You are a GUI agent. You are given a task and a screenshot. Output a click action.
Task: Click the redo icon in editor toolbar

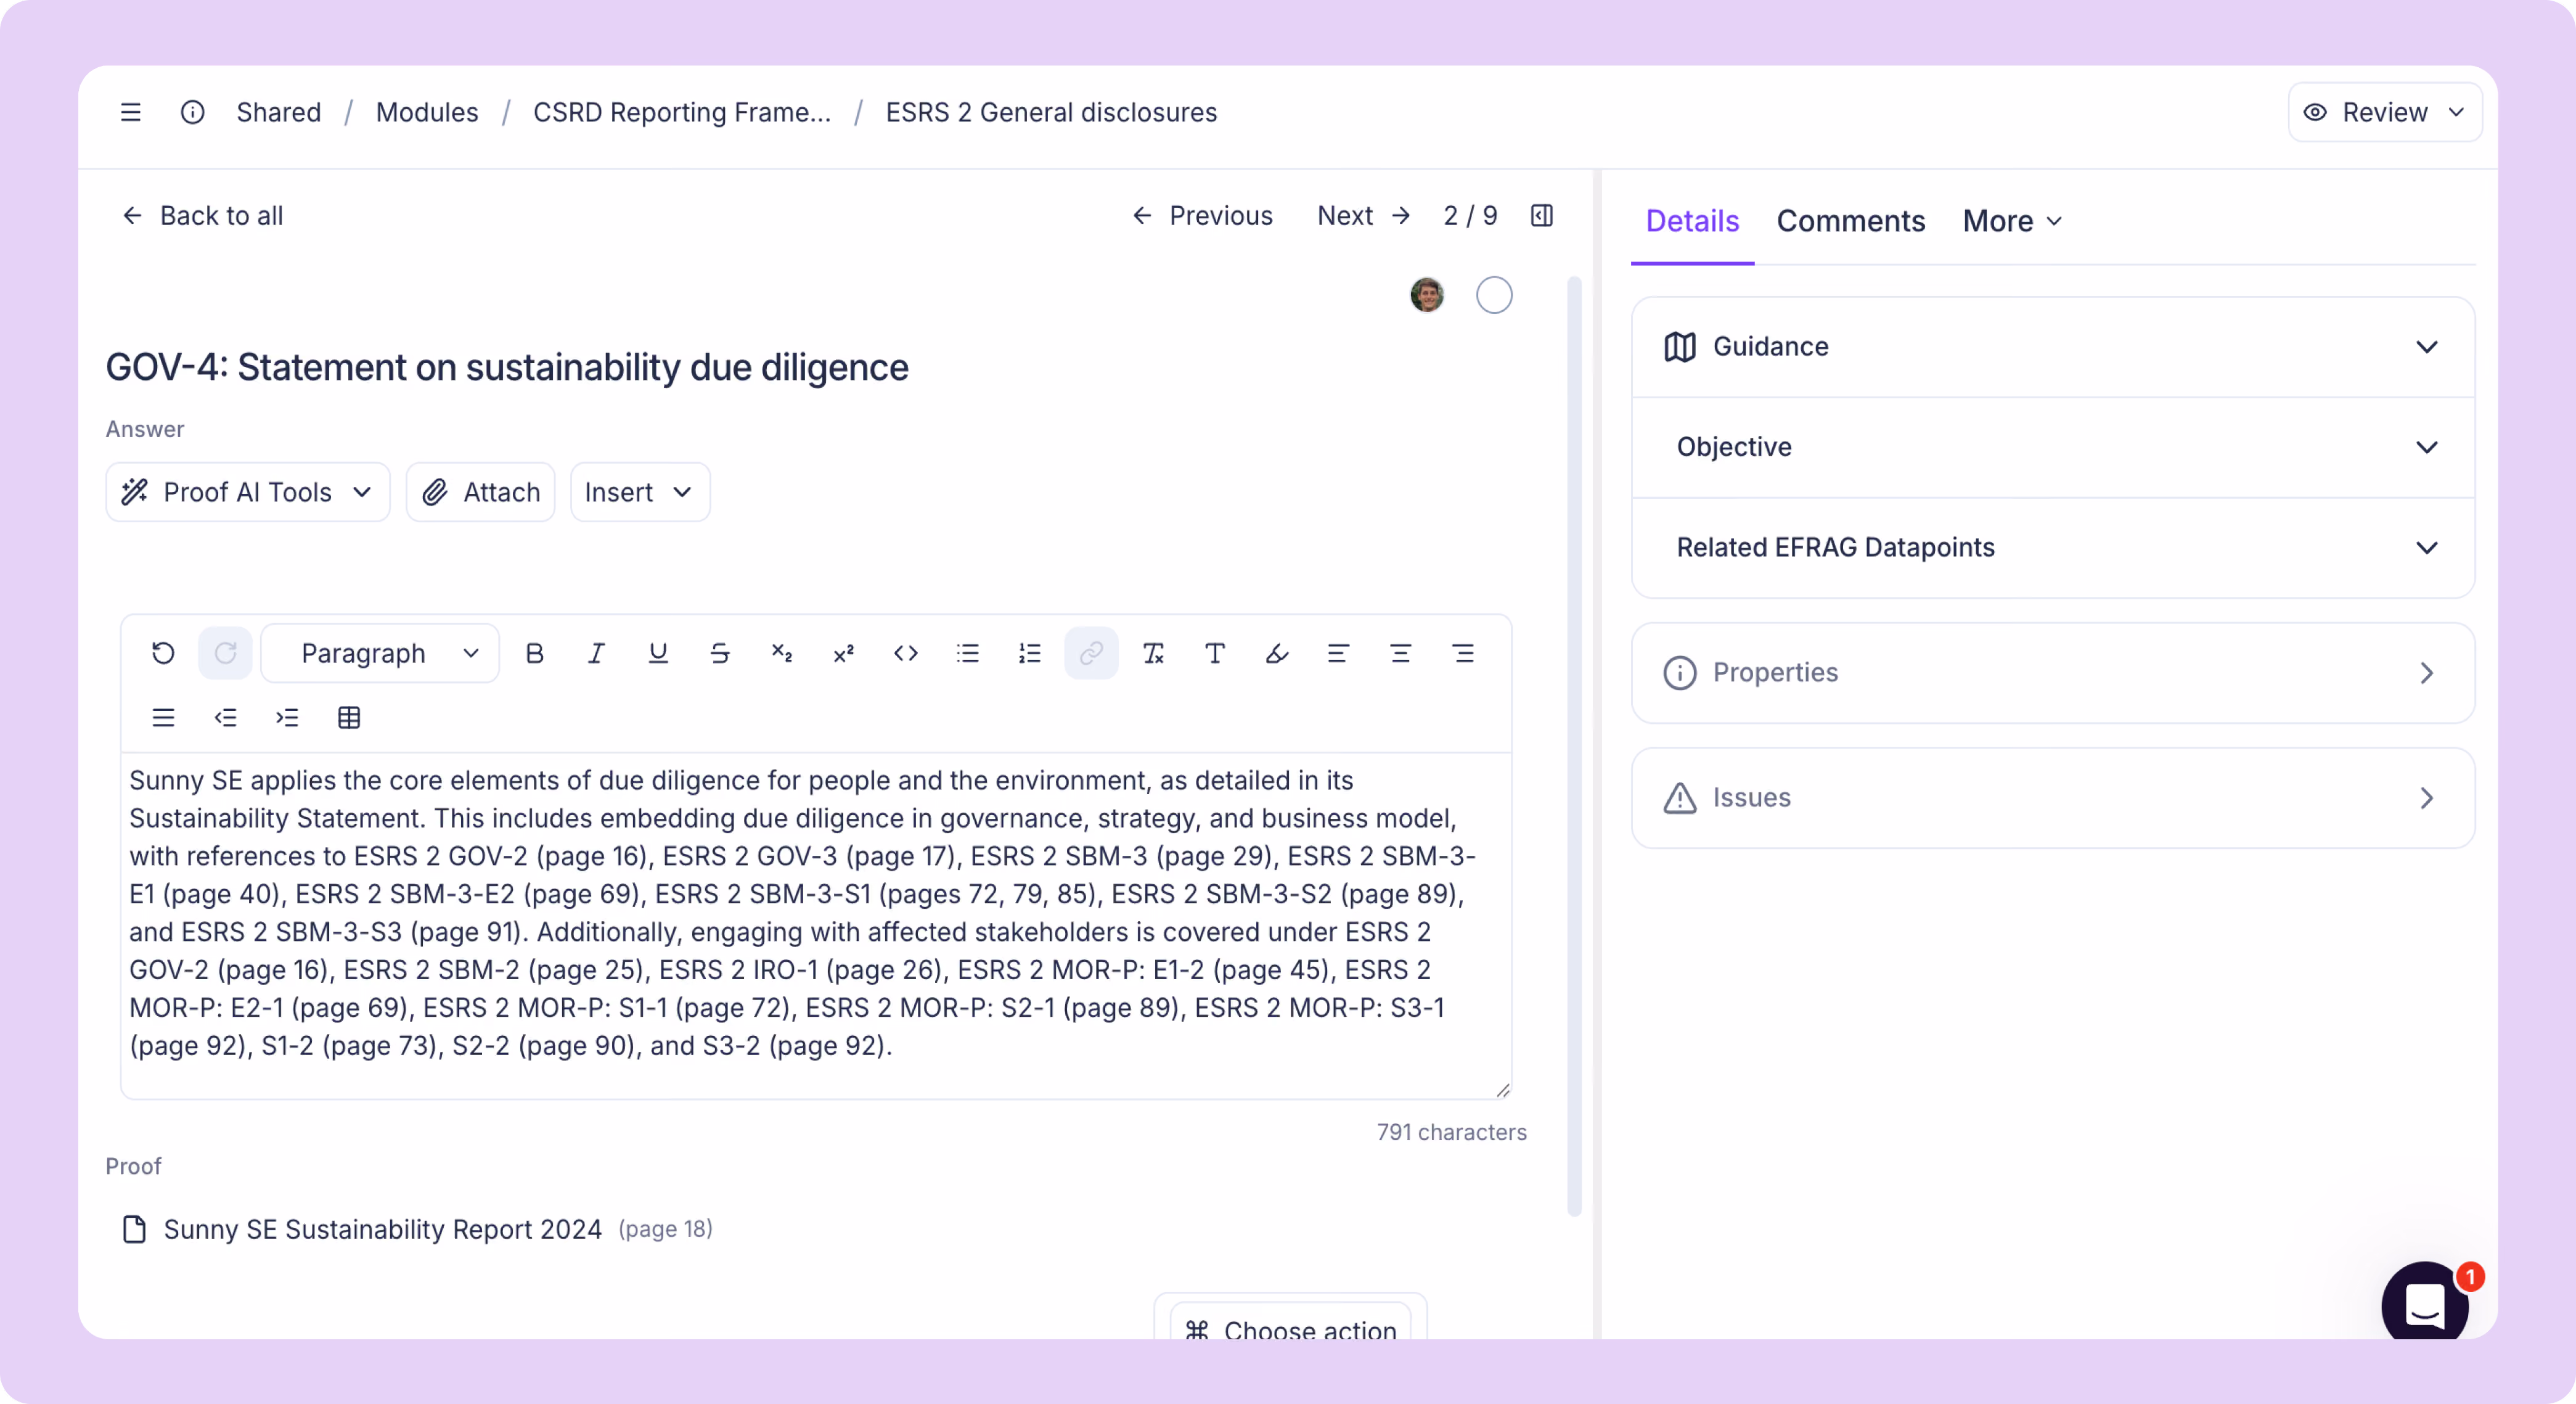pyautogui.click(x=225, y=653)
